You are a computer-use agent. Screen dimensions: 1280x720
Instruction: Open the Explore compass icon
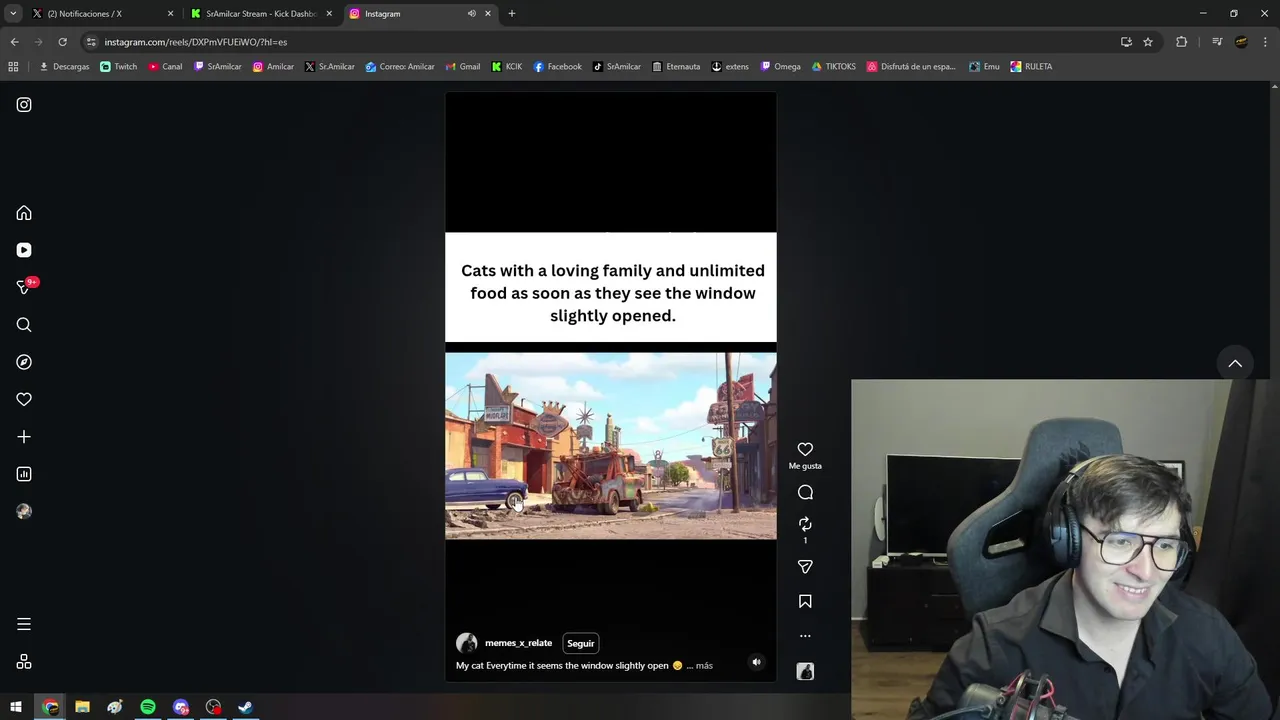(x=24, y=362)
